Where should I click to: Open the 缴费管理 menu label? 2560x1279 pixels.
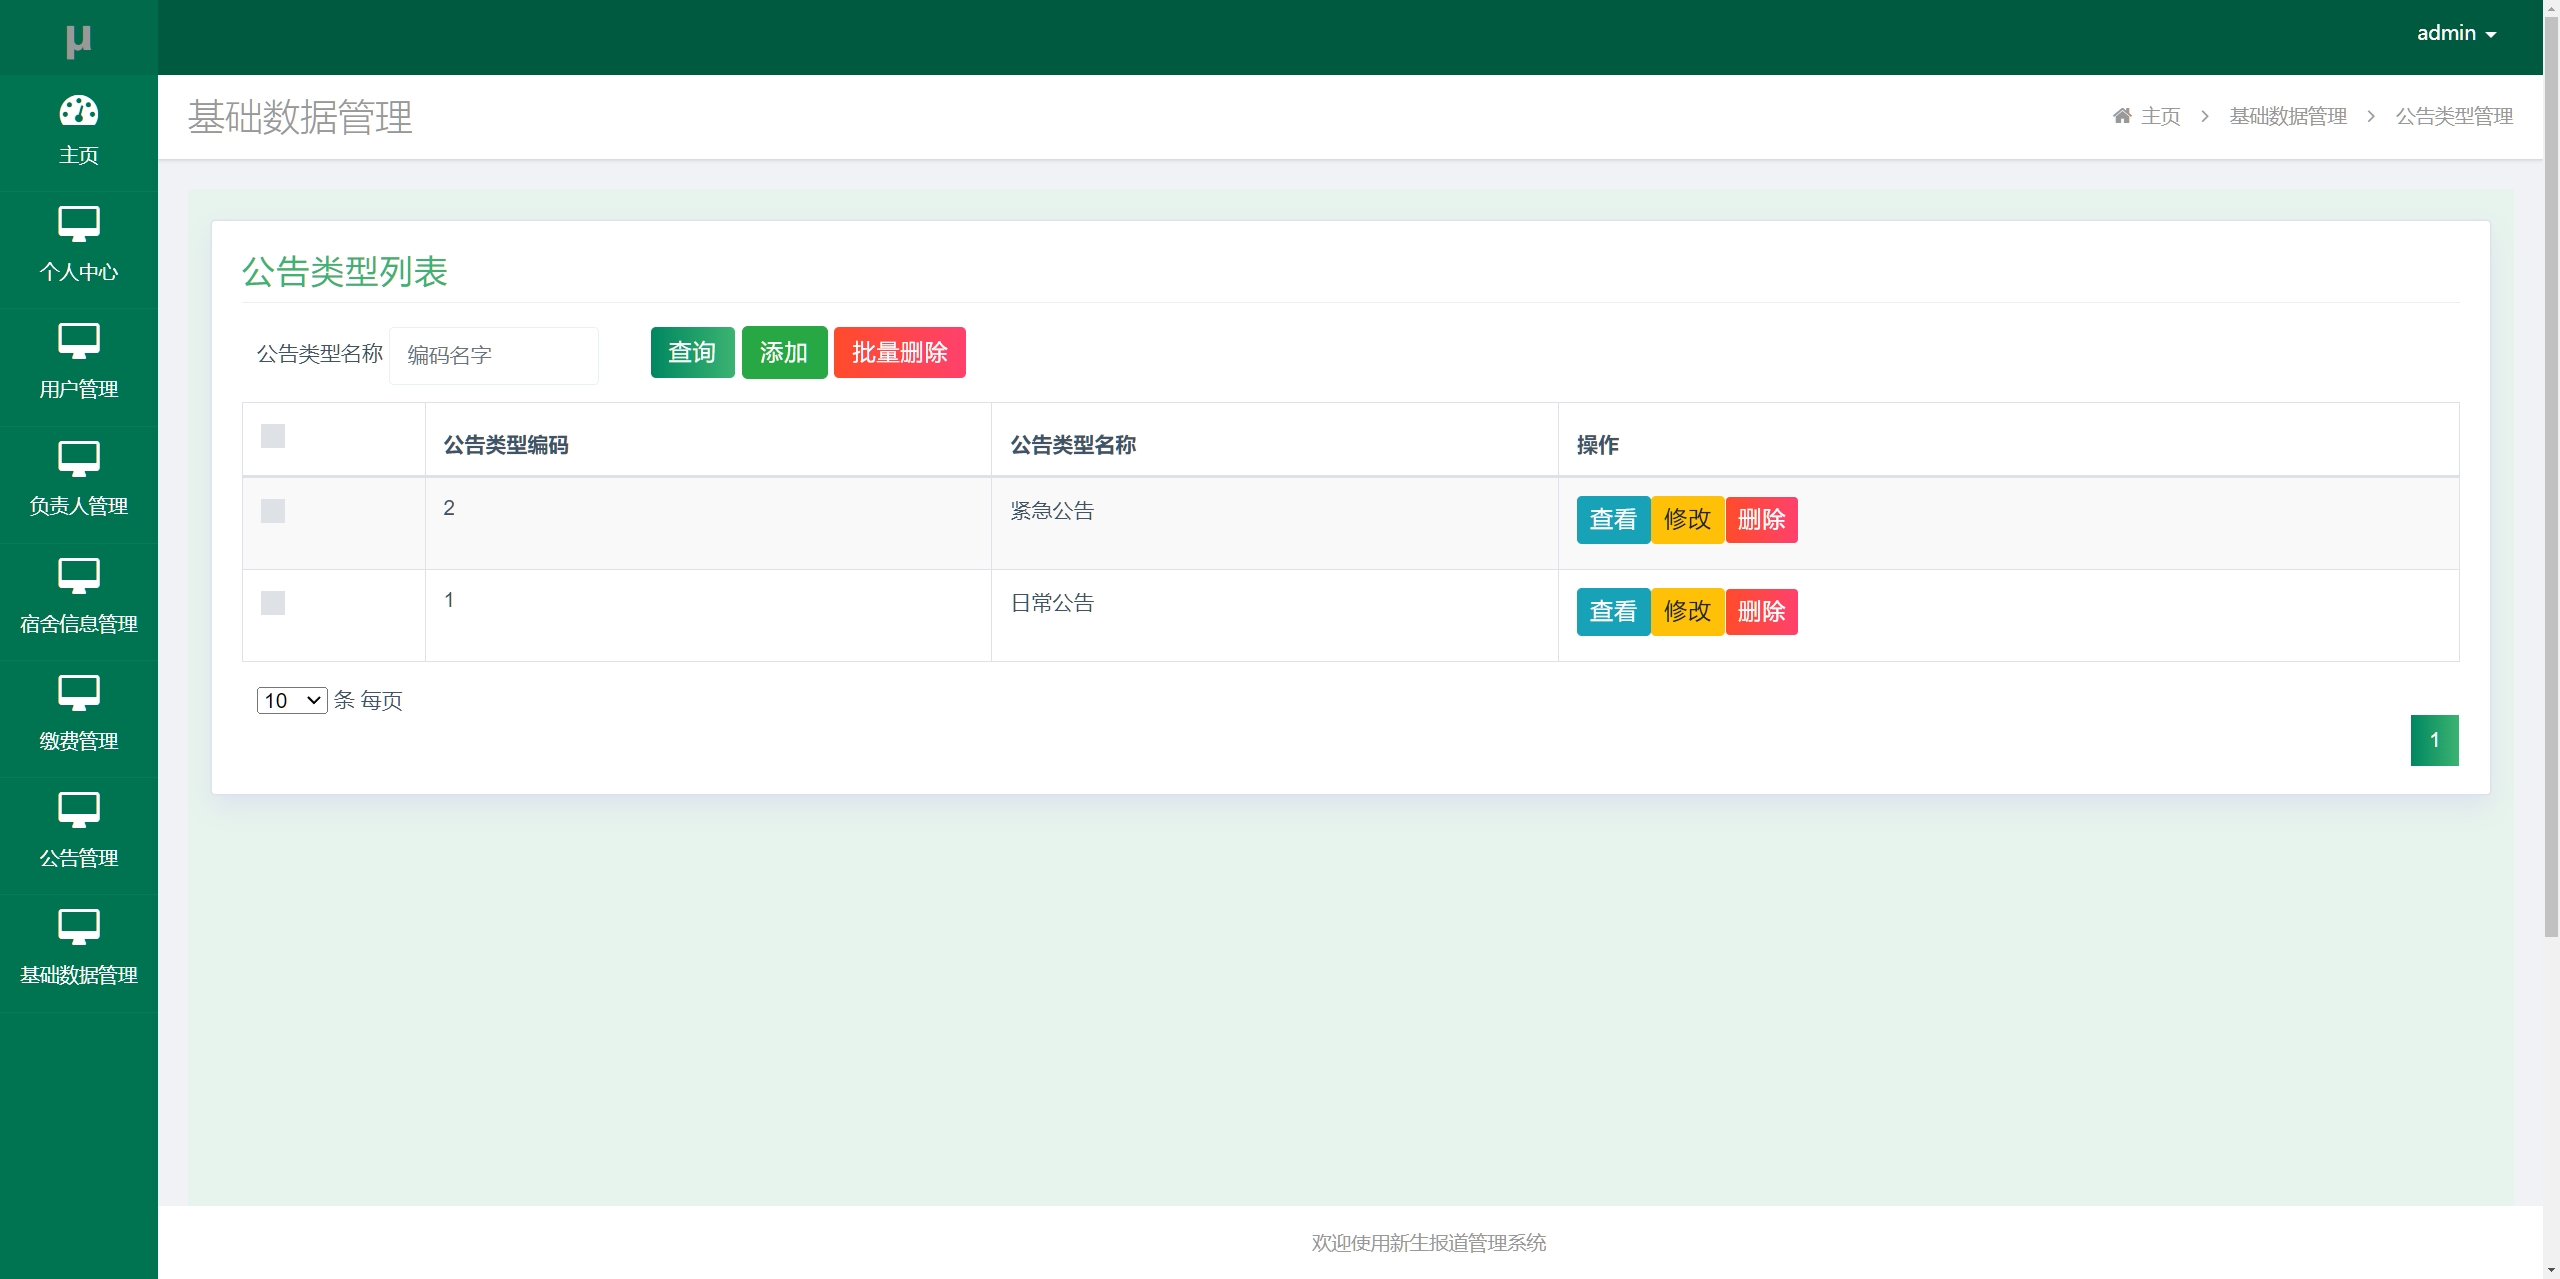[x=78, y=741]
